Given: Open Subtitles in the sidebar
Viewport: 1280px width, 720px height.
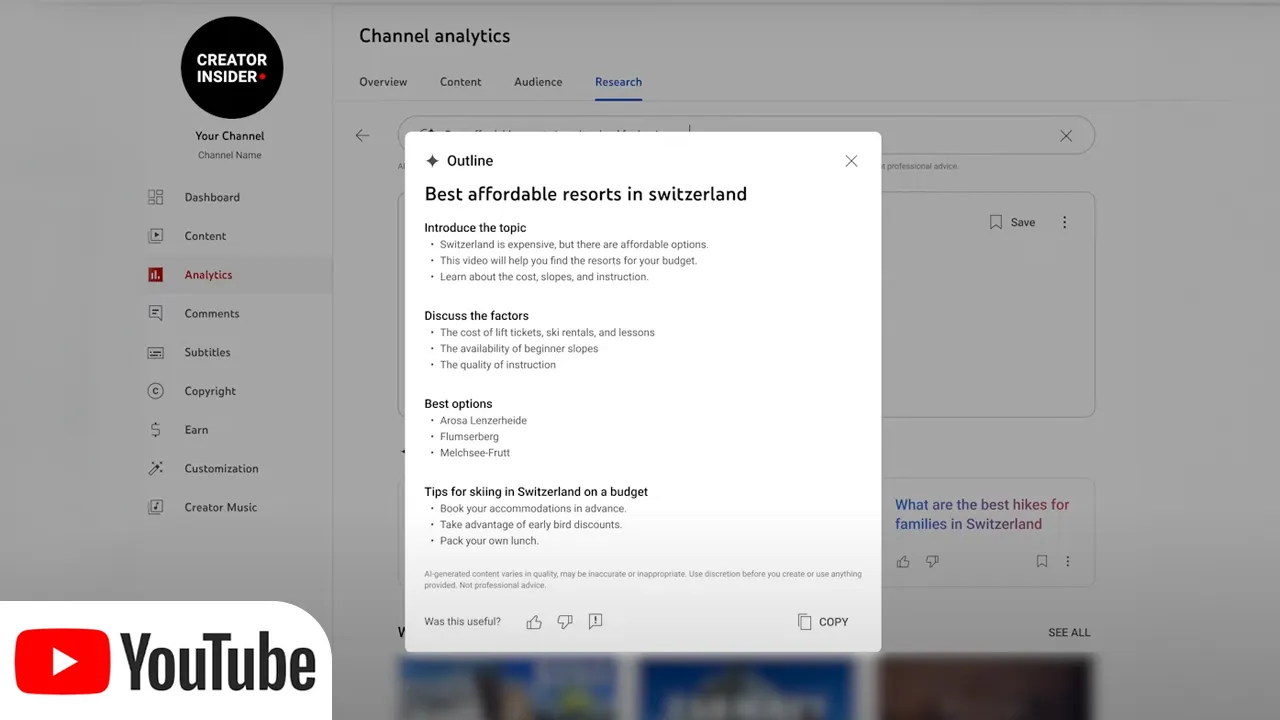Looking at the screenshot, I should 207,353.
